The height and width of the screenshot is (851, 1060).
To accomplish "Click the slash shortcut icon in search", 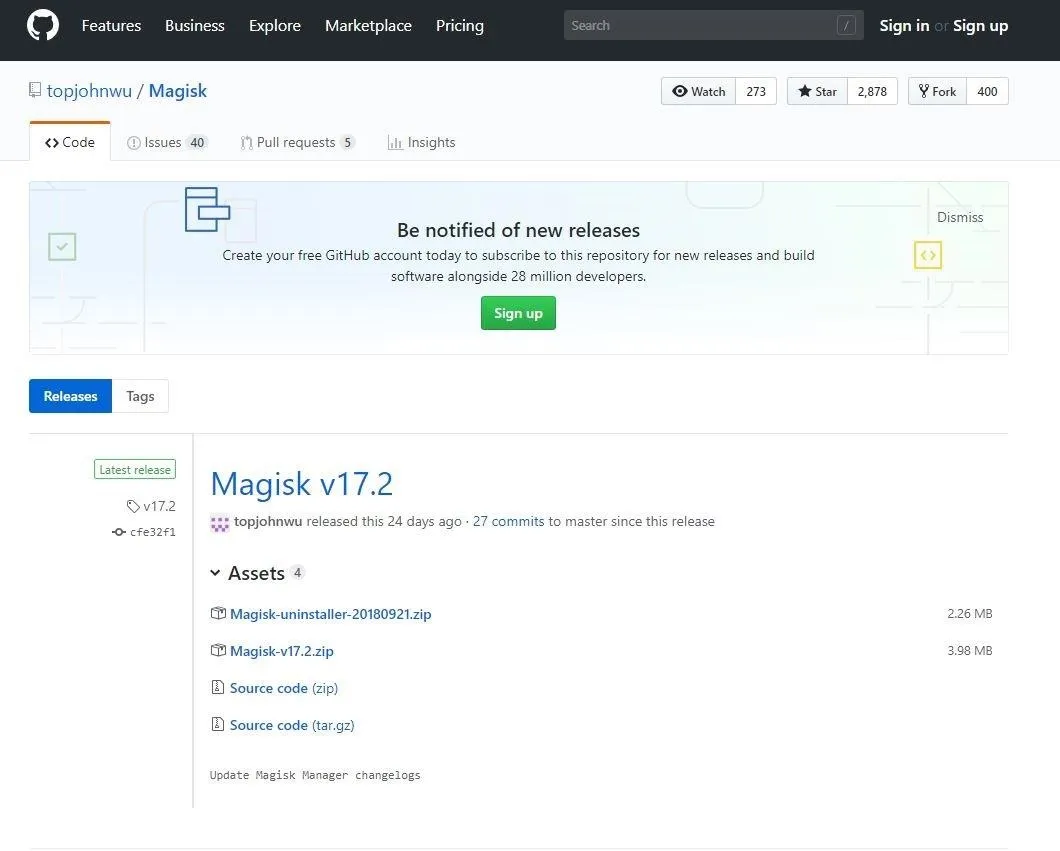I will click(846, 26).
